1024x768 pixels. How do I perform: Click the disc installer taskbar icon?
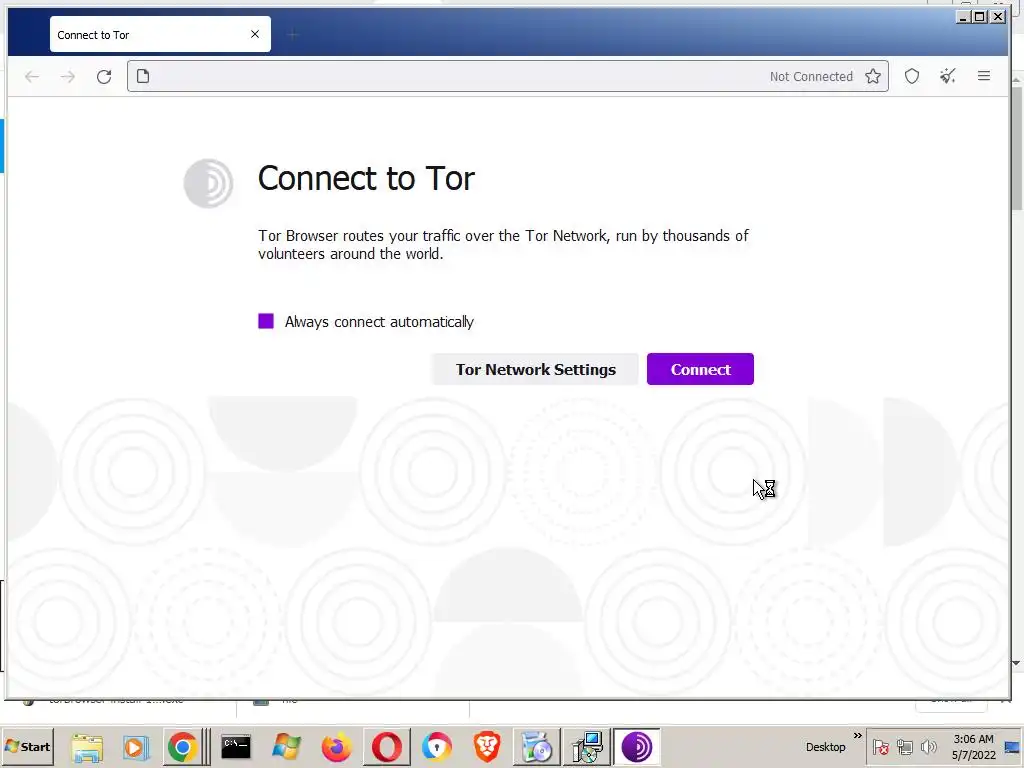[537, 747]
